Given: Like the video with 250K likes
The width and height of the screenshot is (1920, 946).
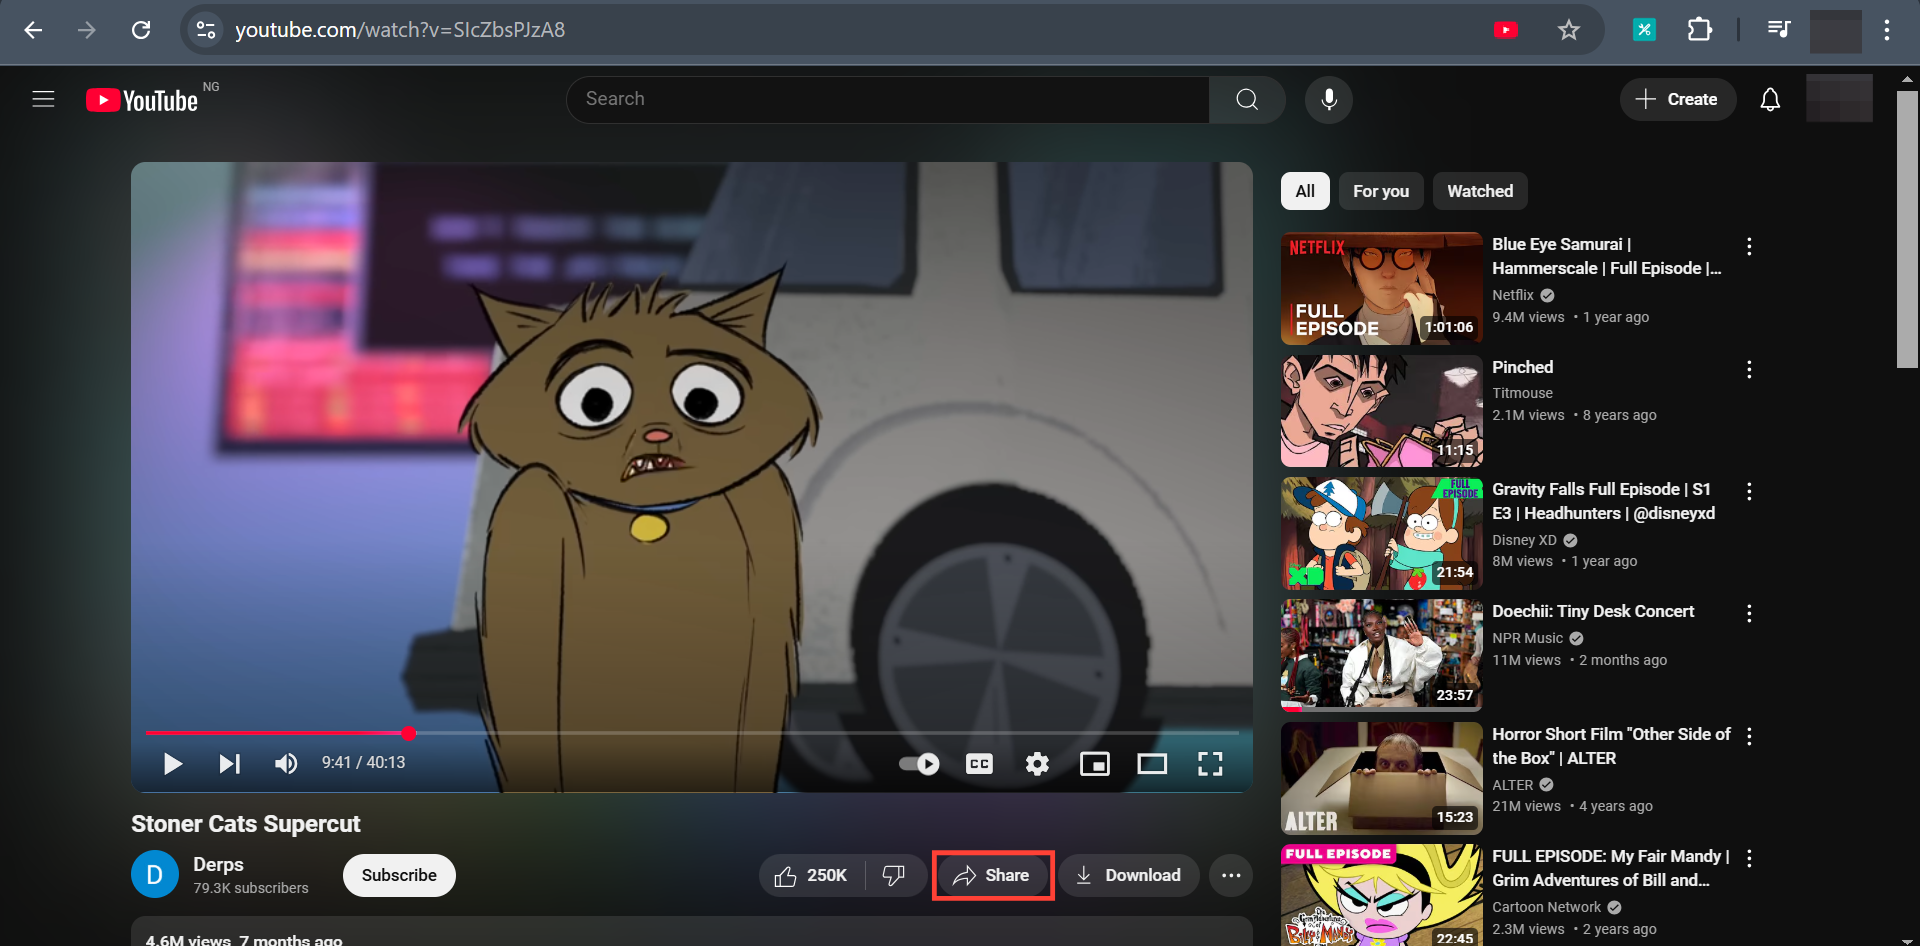Looking at the screenshot, I should click(811, 876).
